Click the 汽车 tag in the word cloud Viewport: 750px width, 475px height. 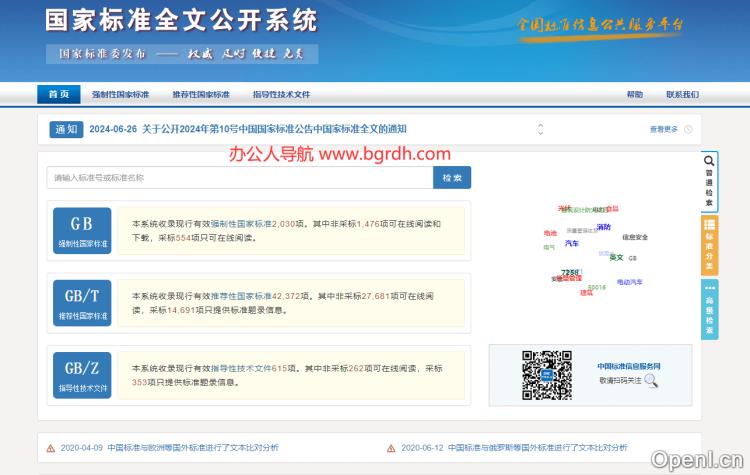pyautogui.click(x=572, y=243)
